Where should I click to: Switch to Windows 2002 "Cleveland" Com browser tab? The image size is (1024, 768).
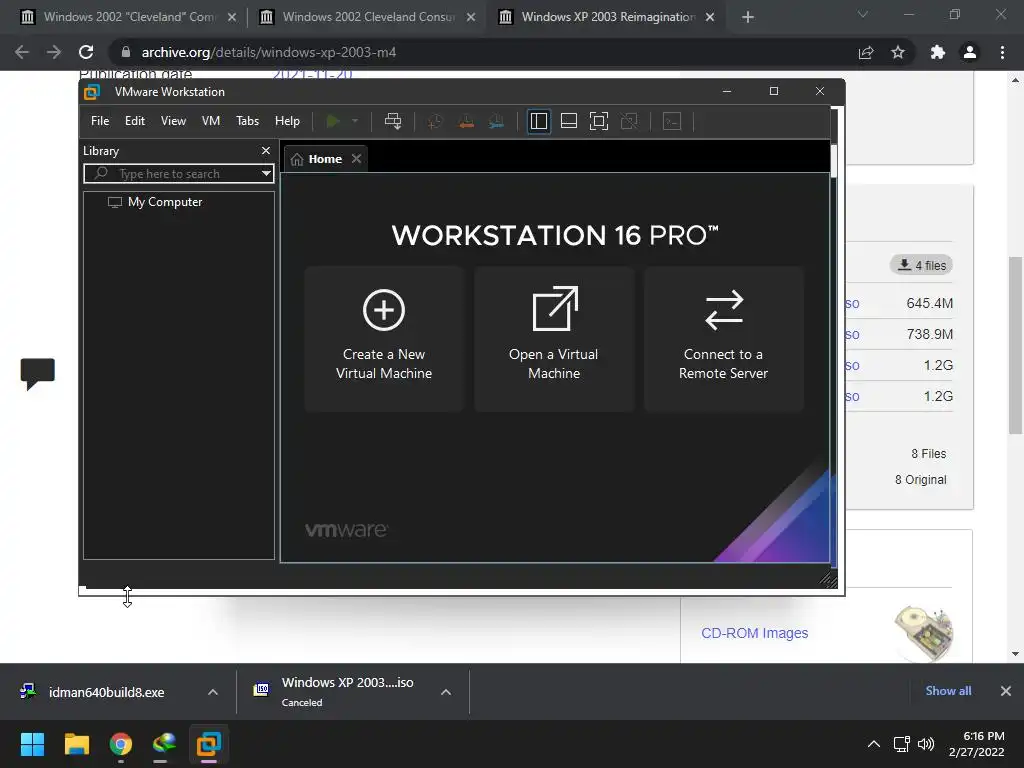[129, 17]
